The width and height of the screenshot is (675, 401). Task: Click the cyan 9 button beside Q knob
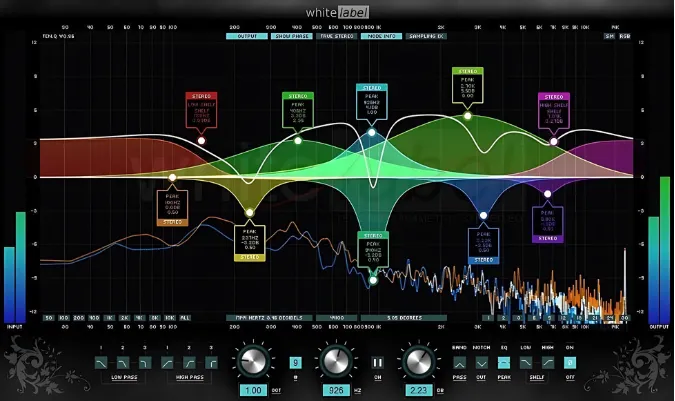pyautogui.click(x=295, y=363)
